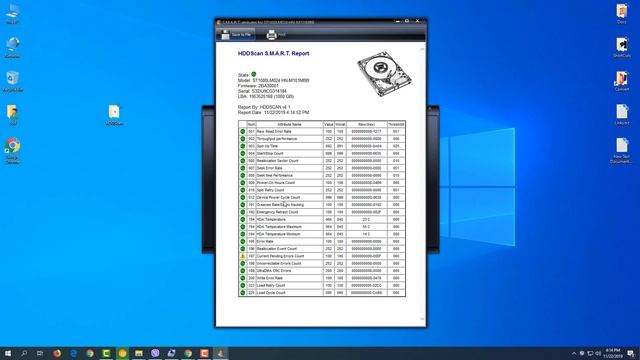
Task: Click the volume icon in system tray
Action: pyautogui.click(x=598, y=353)
